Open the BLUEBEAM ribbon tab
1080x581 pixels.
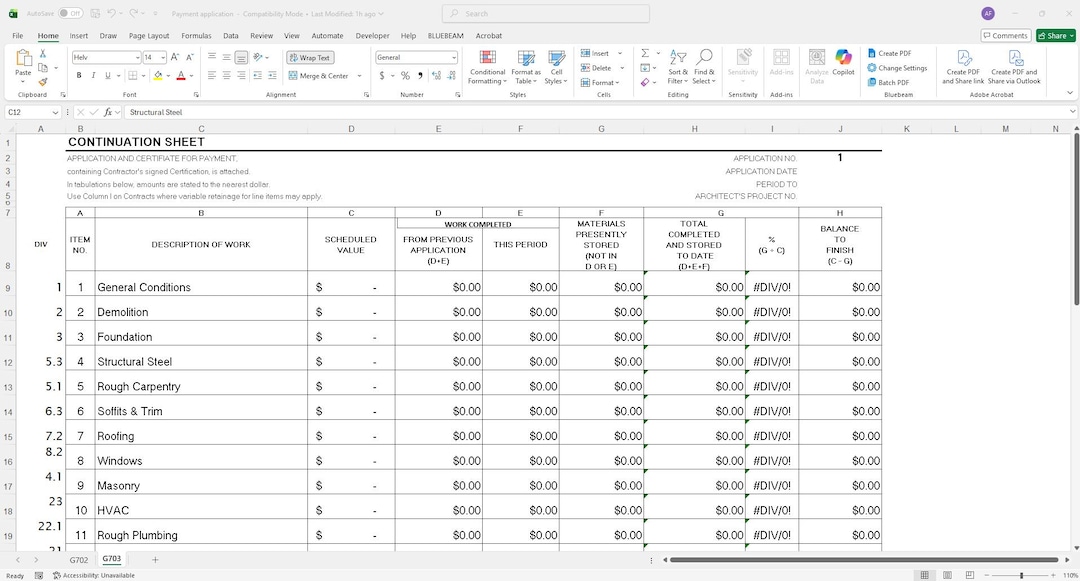coord(446,36)
